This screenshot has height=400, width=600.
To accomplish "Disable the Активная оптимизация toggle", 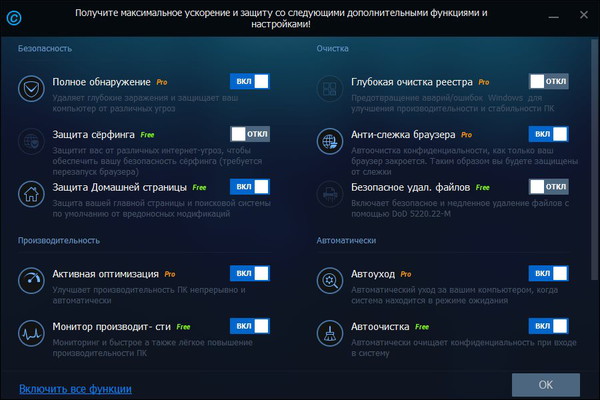I will (249, 273).
